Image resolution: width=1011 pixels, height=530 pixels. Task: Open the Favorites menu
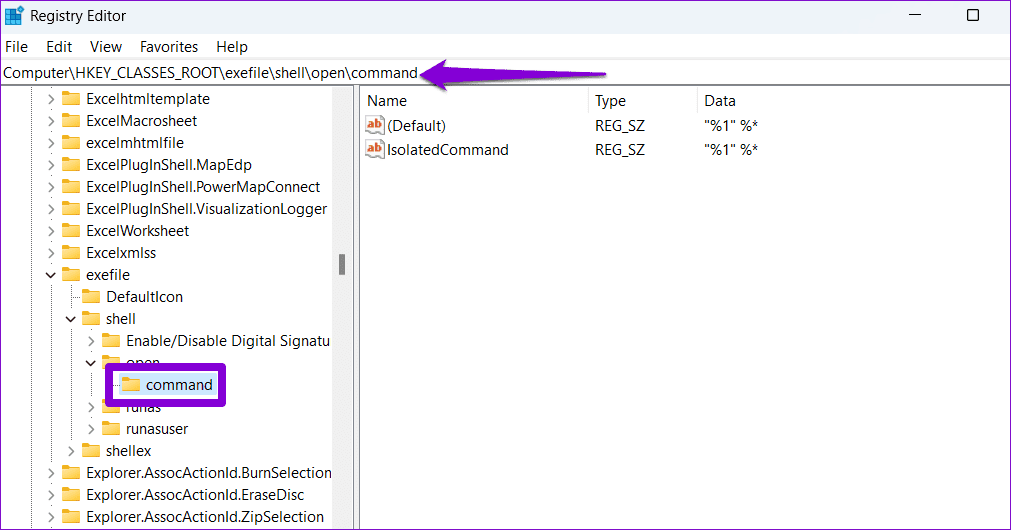click(169, 47)
